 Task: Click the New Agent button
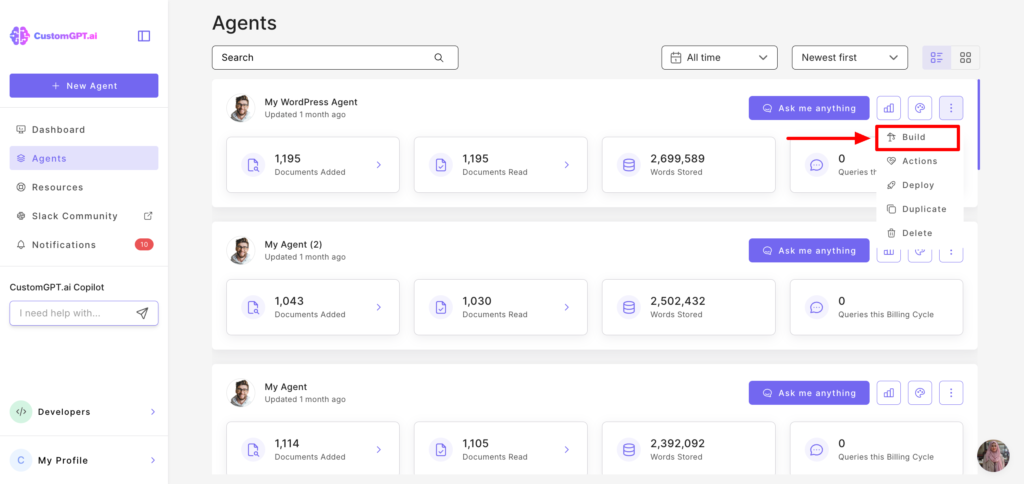[x=84, y=86]
